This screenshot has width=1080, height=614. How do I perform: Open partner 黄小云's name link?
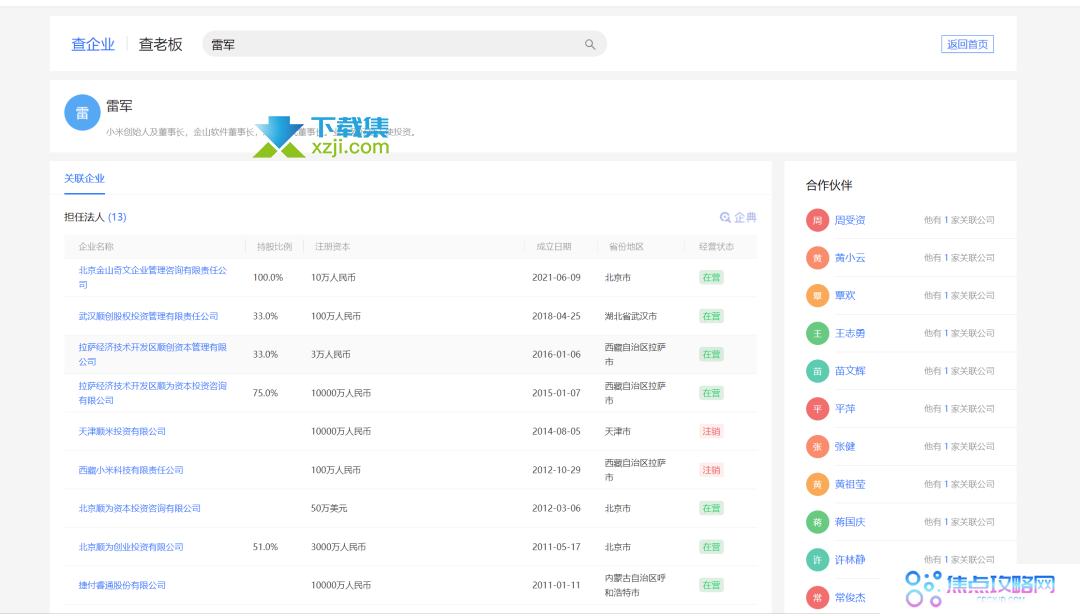[850, 258]
